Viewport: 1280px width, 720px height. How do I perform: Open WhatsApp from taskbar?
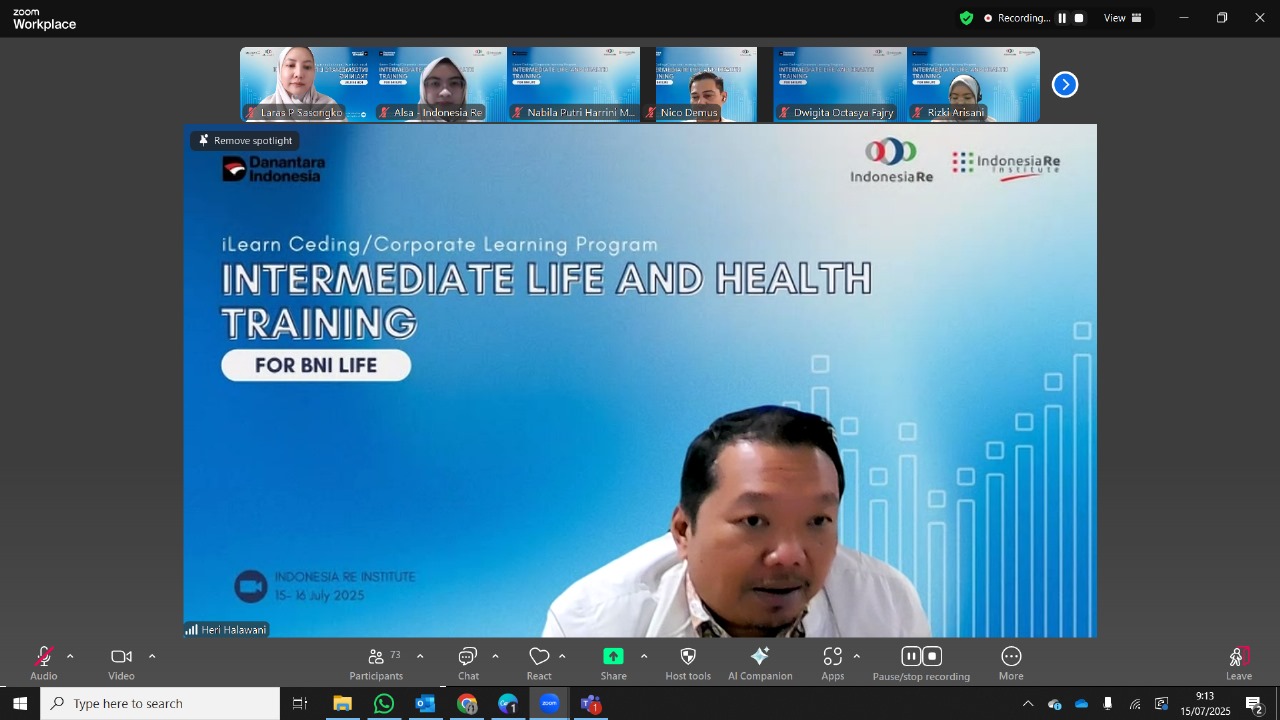click(384, 704)
